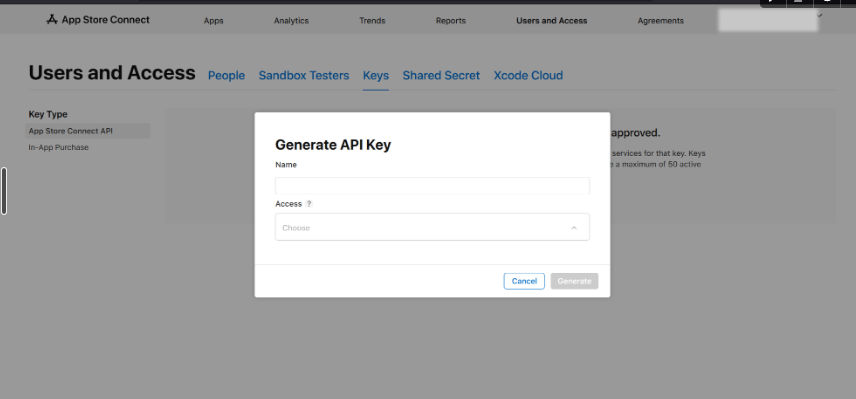Viewport: 856px width, 399px height.
Task: Click the Key Type heading
Action: (48, 114)
